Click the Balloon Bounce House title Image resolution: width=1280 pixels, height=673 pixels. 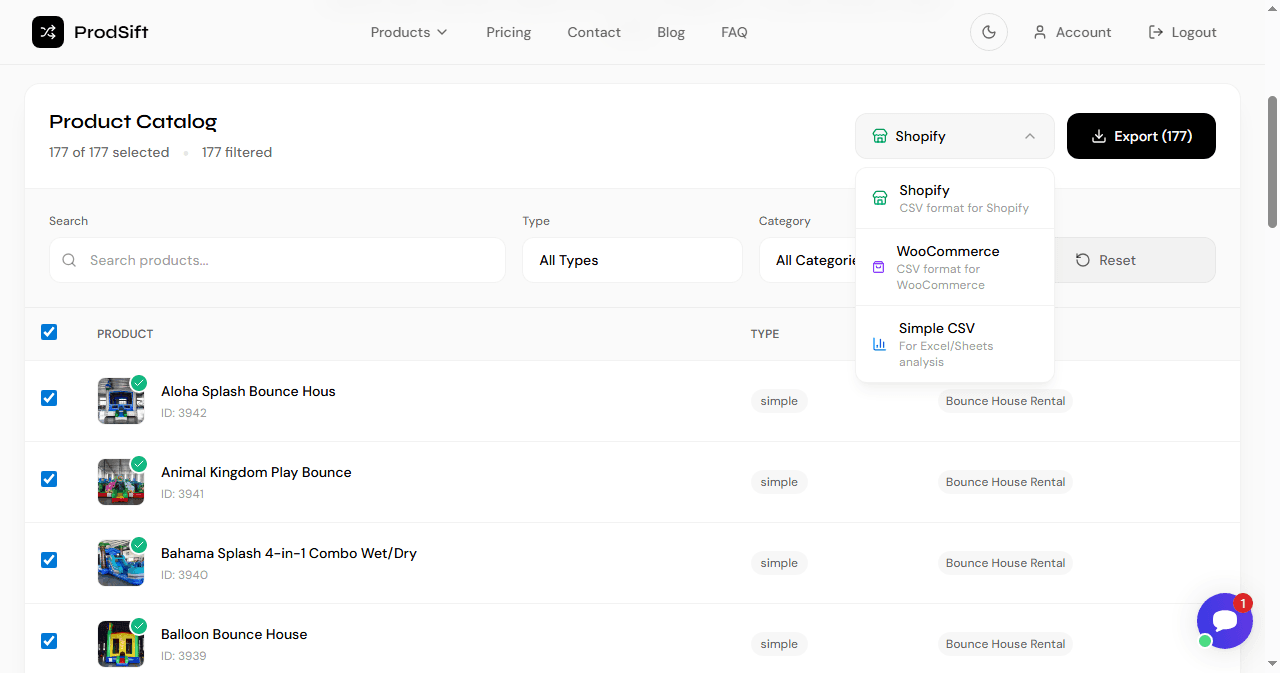click(234, 634)
